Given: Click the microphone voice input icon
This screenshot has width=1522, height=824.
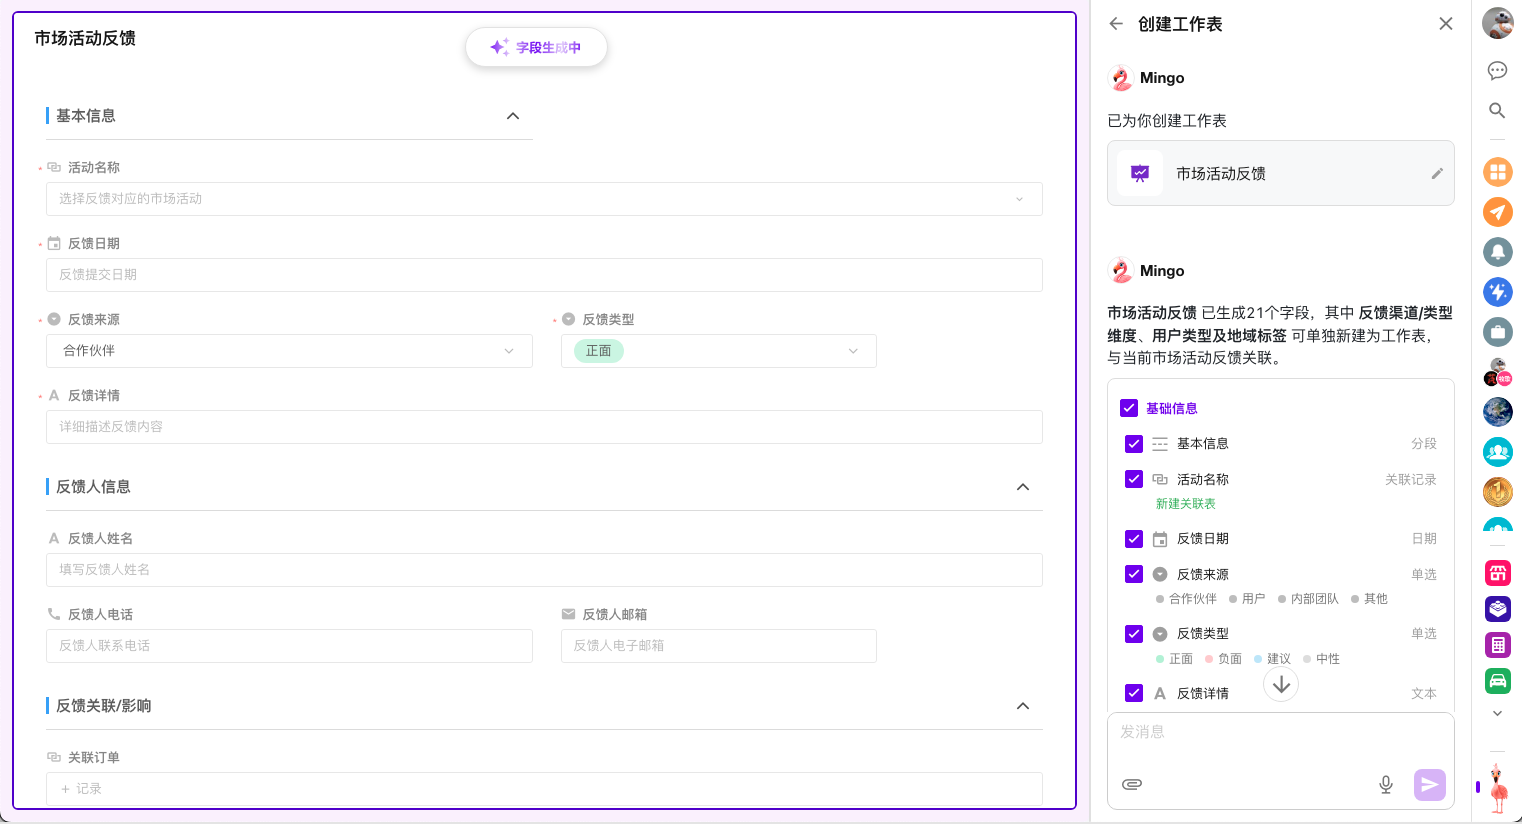Looking at the screenshot, I should (x=1386, y=785).
